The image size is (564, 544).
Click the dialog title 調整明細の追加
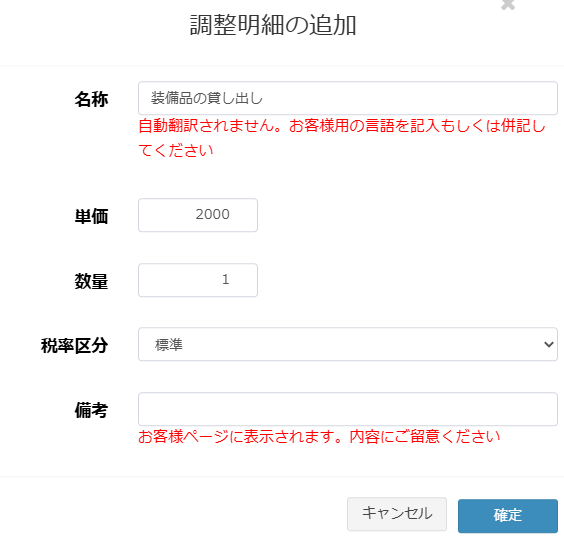(x=273, y=25)
